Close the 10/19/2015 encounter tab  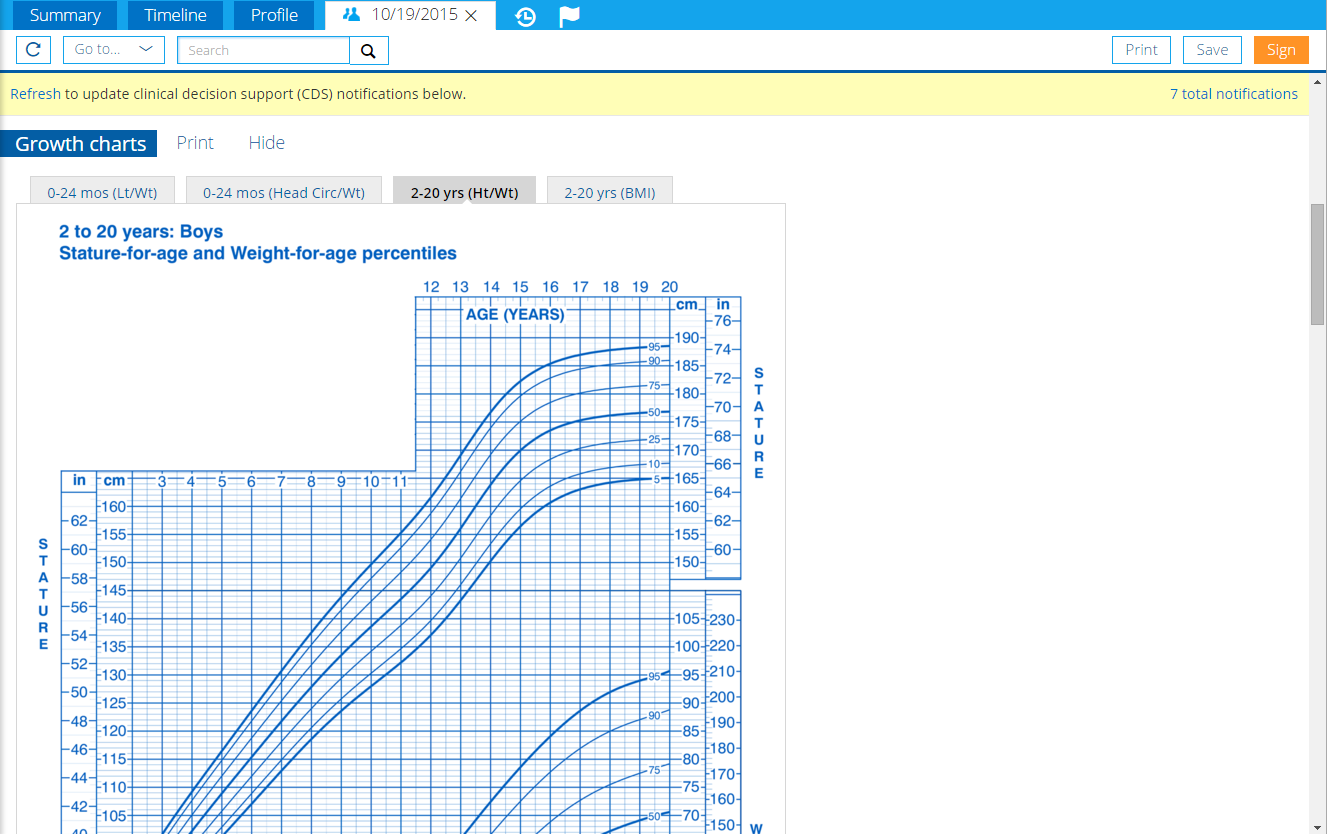coord(472,16)
